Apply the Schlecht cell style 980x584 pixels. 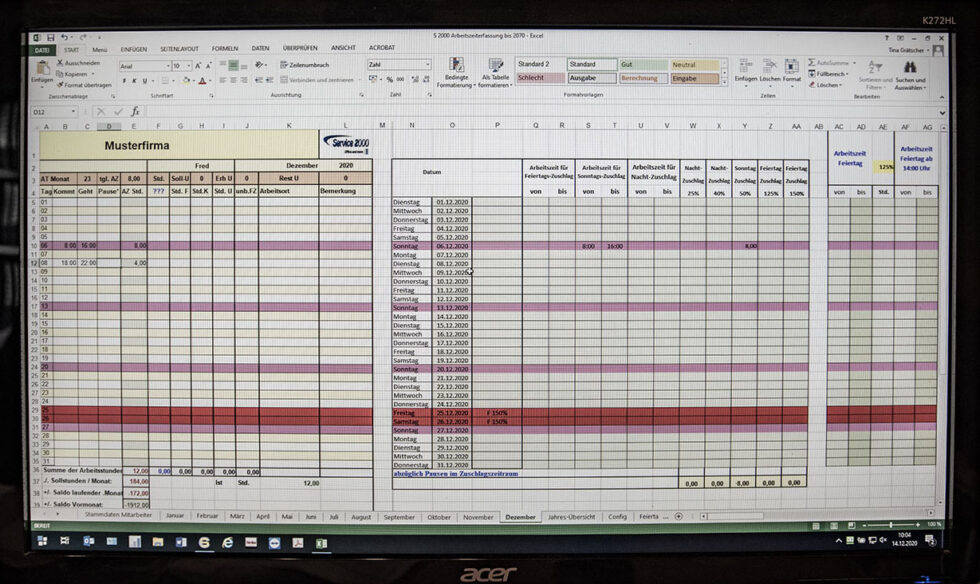(x=539, y=78)
